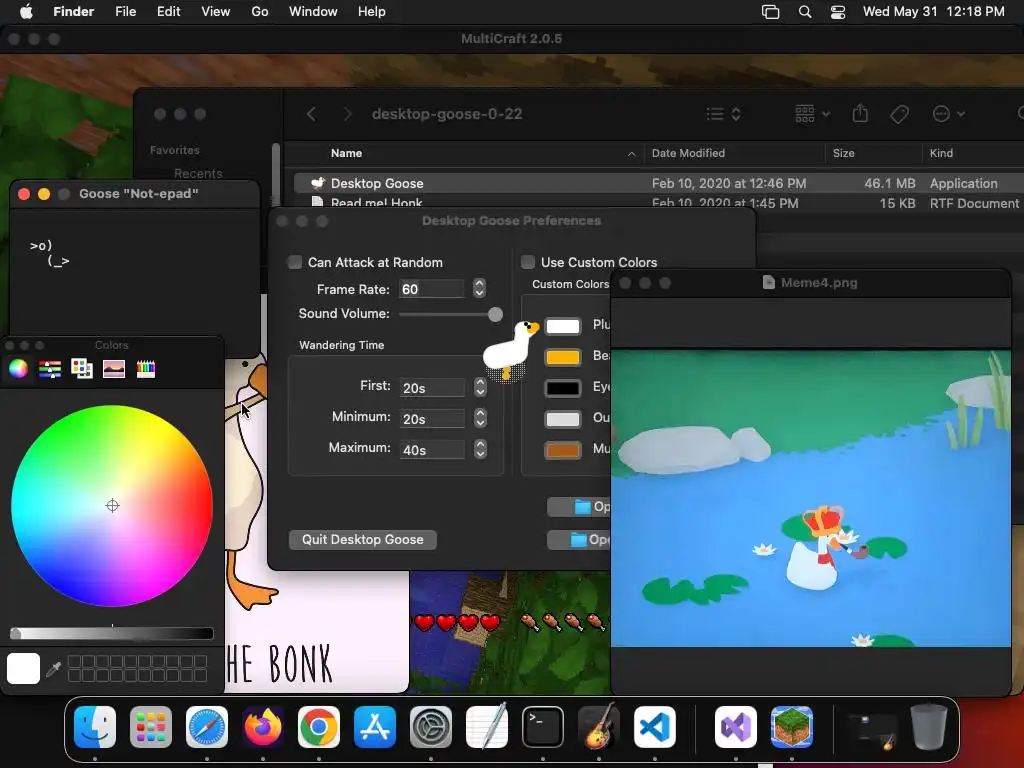Click the black eye color swatch
Screen dimensions: 1024x768
click(562, 388)
